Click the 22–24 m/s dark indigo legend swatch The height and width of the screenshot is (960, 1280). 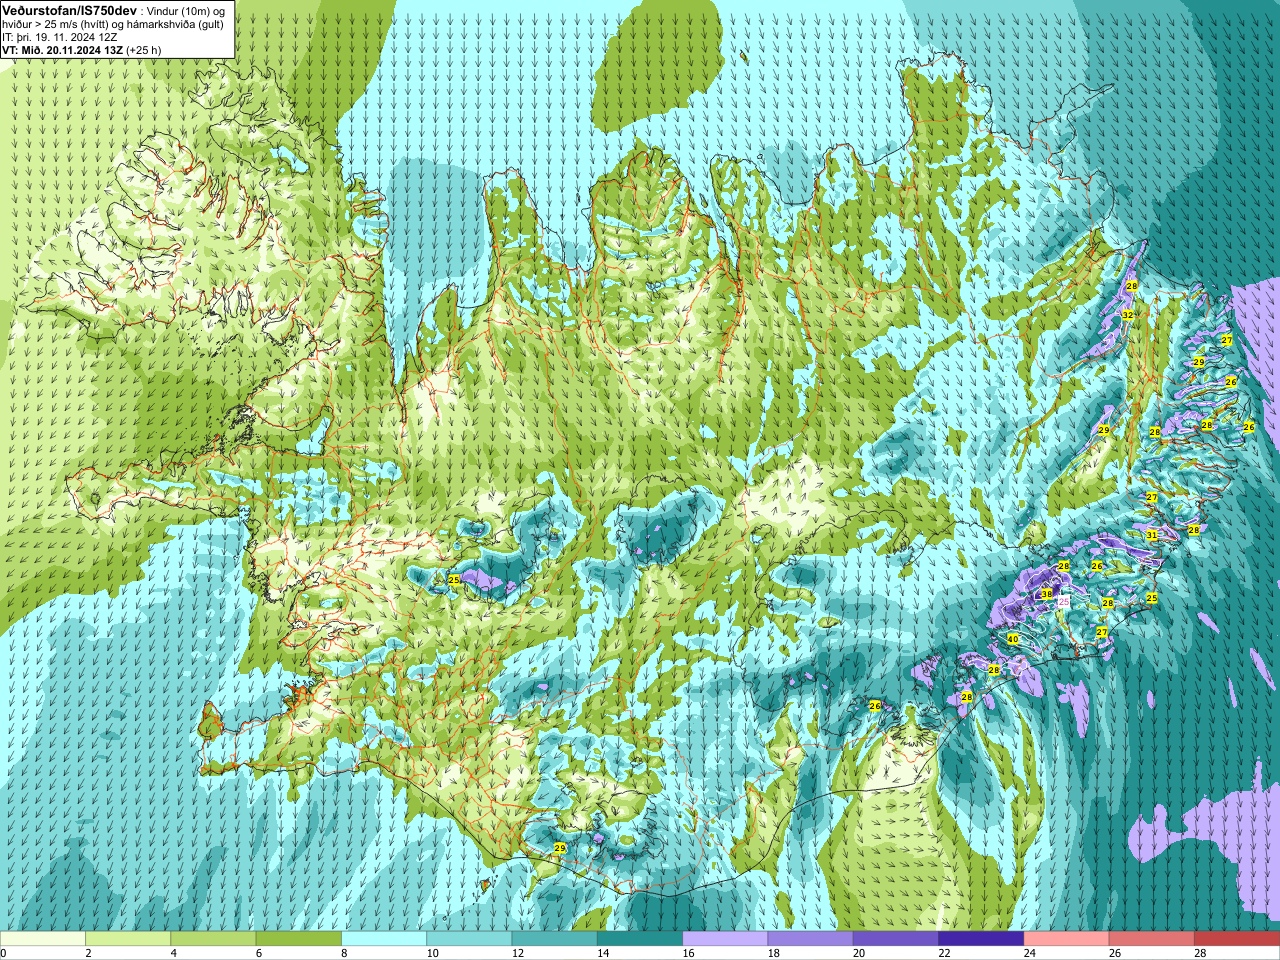pos(981,939)
